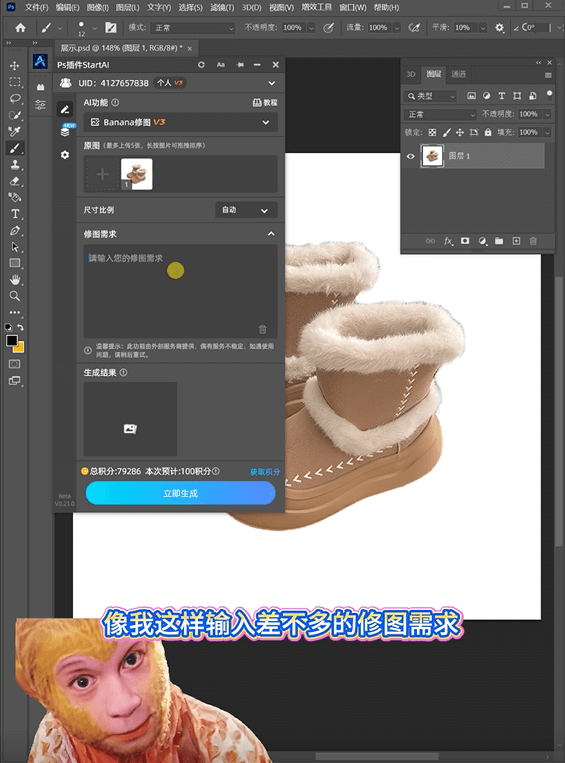
Task: Toggle lock all padlock icon
Action: (x=488, y=132)
